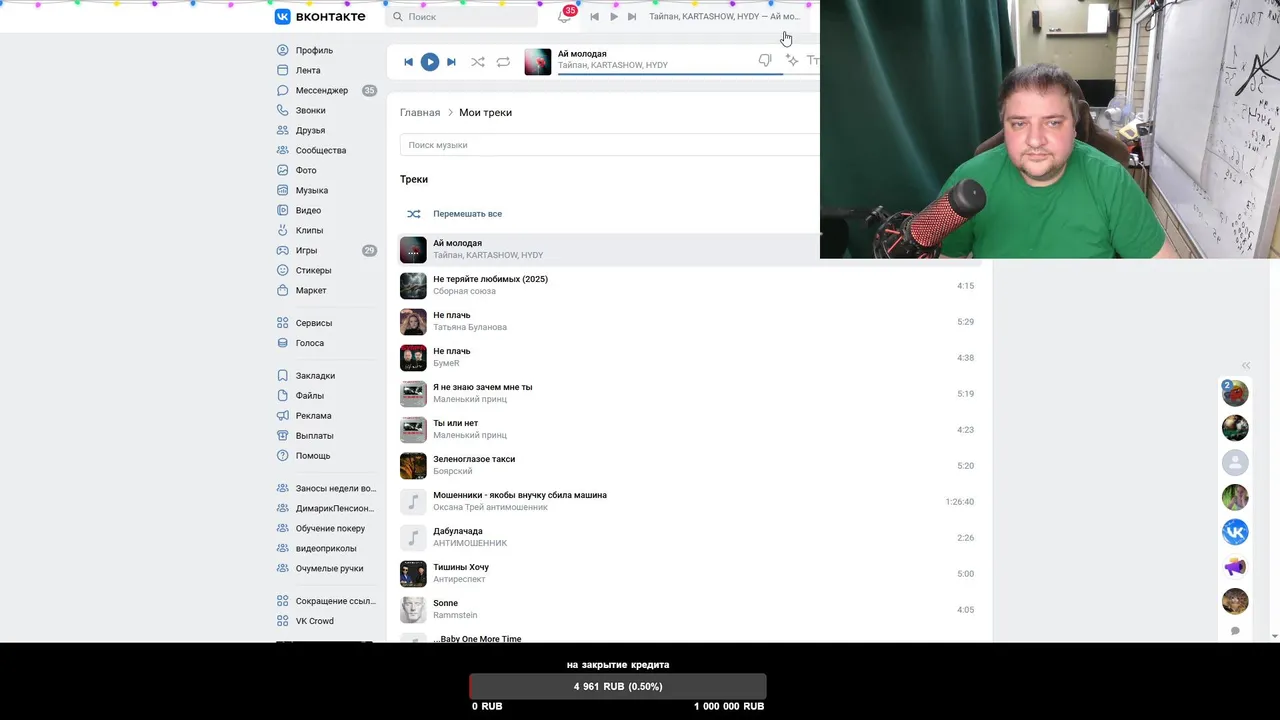Click the Клипы sidebar icon

point(283,230)
